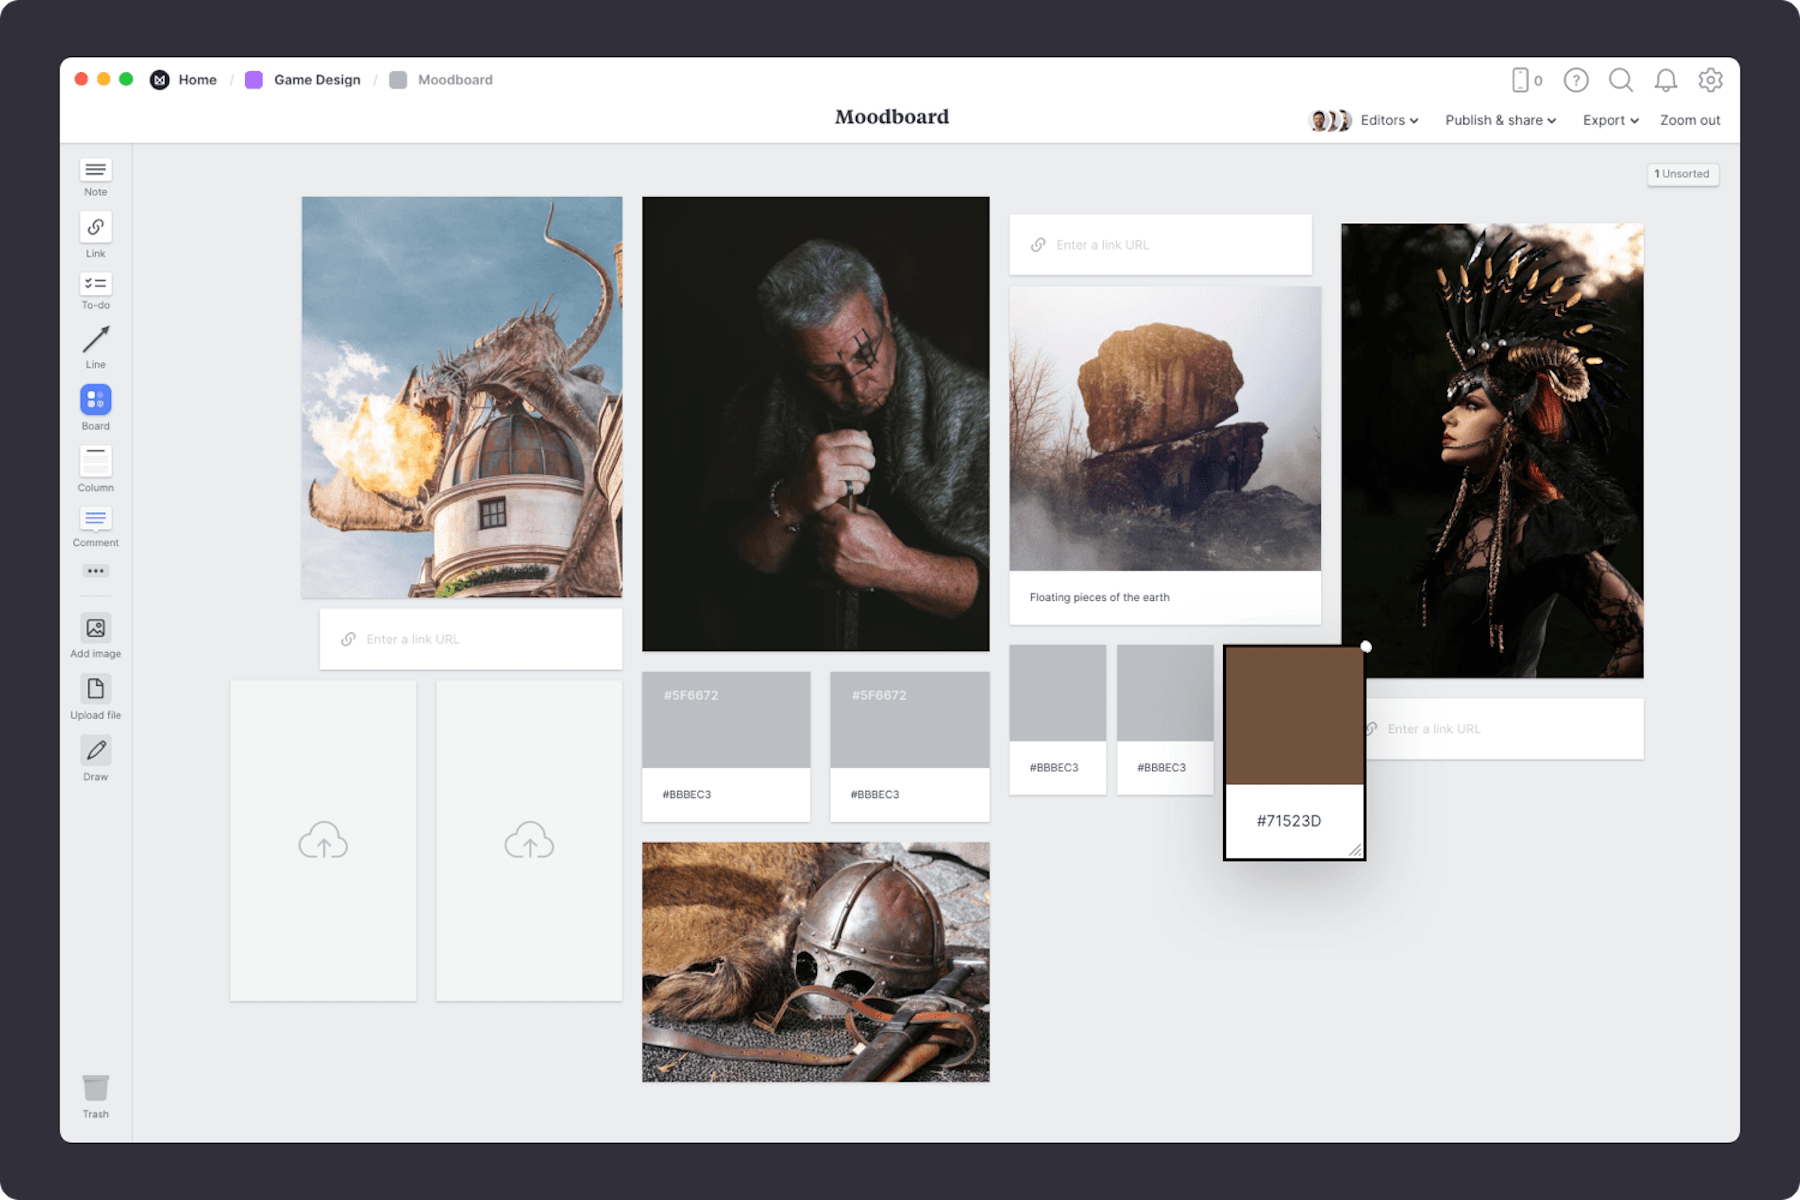Screen dimensions: 1800x1200
Task: Open the Editors dropdown
Action: click(1388, 120)
